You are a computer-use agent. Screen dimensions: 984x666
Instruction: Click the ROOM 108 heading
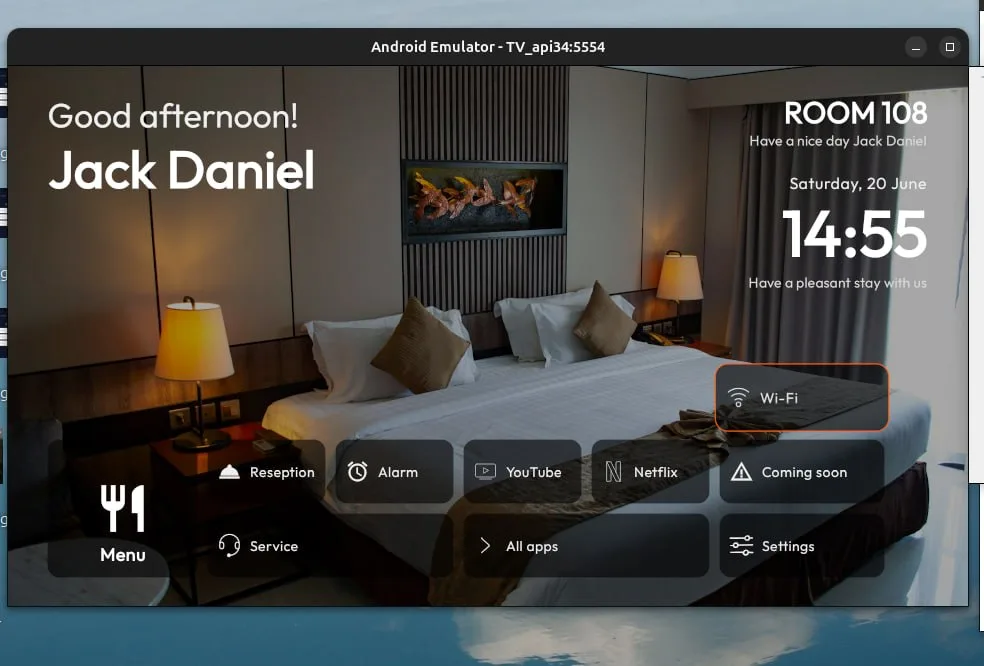pos(855,113)
